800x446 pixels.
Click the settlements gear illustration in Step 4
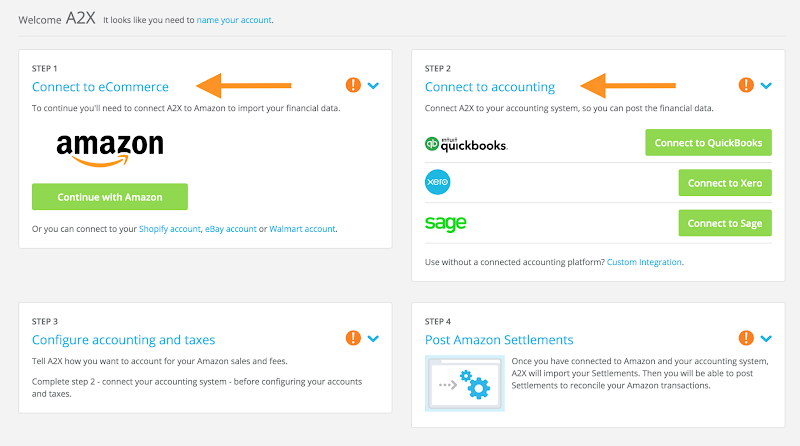click(x=465, y=383)
